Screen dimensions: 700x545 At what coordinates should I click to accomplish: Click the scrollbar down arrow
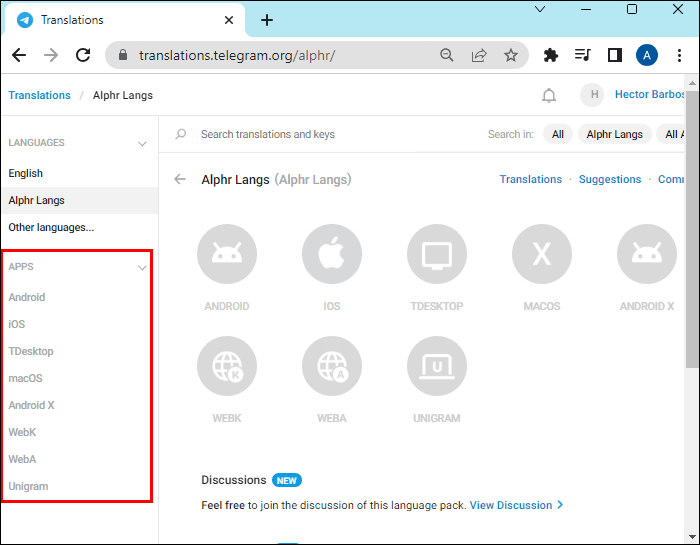pos(692,537)
